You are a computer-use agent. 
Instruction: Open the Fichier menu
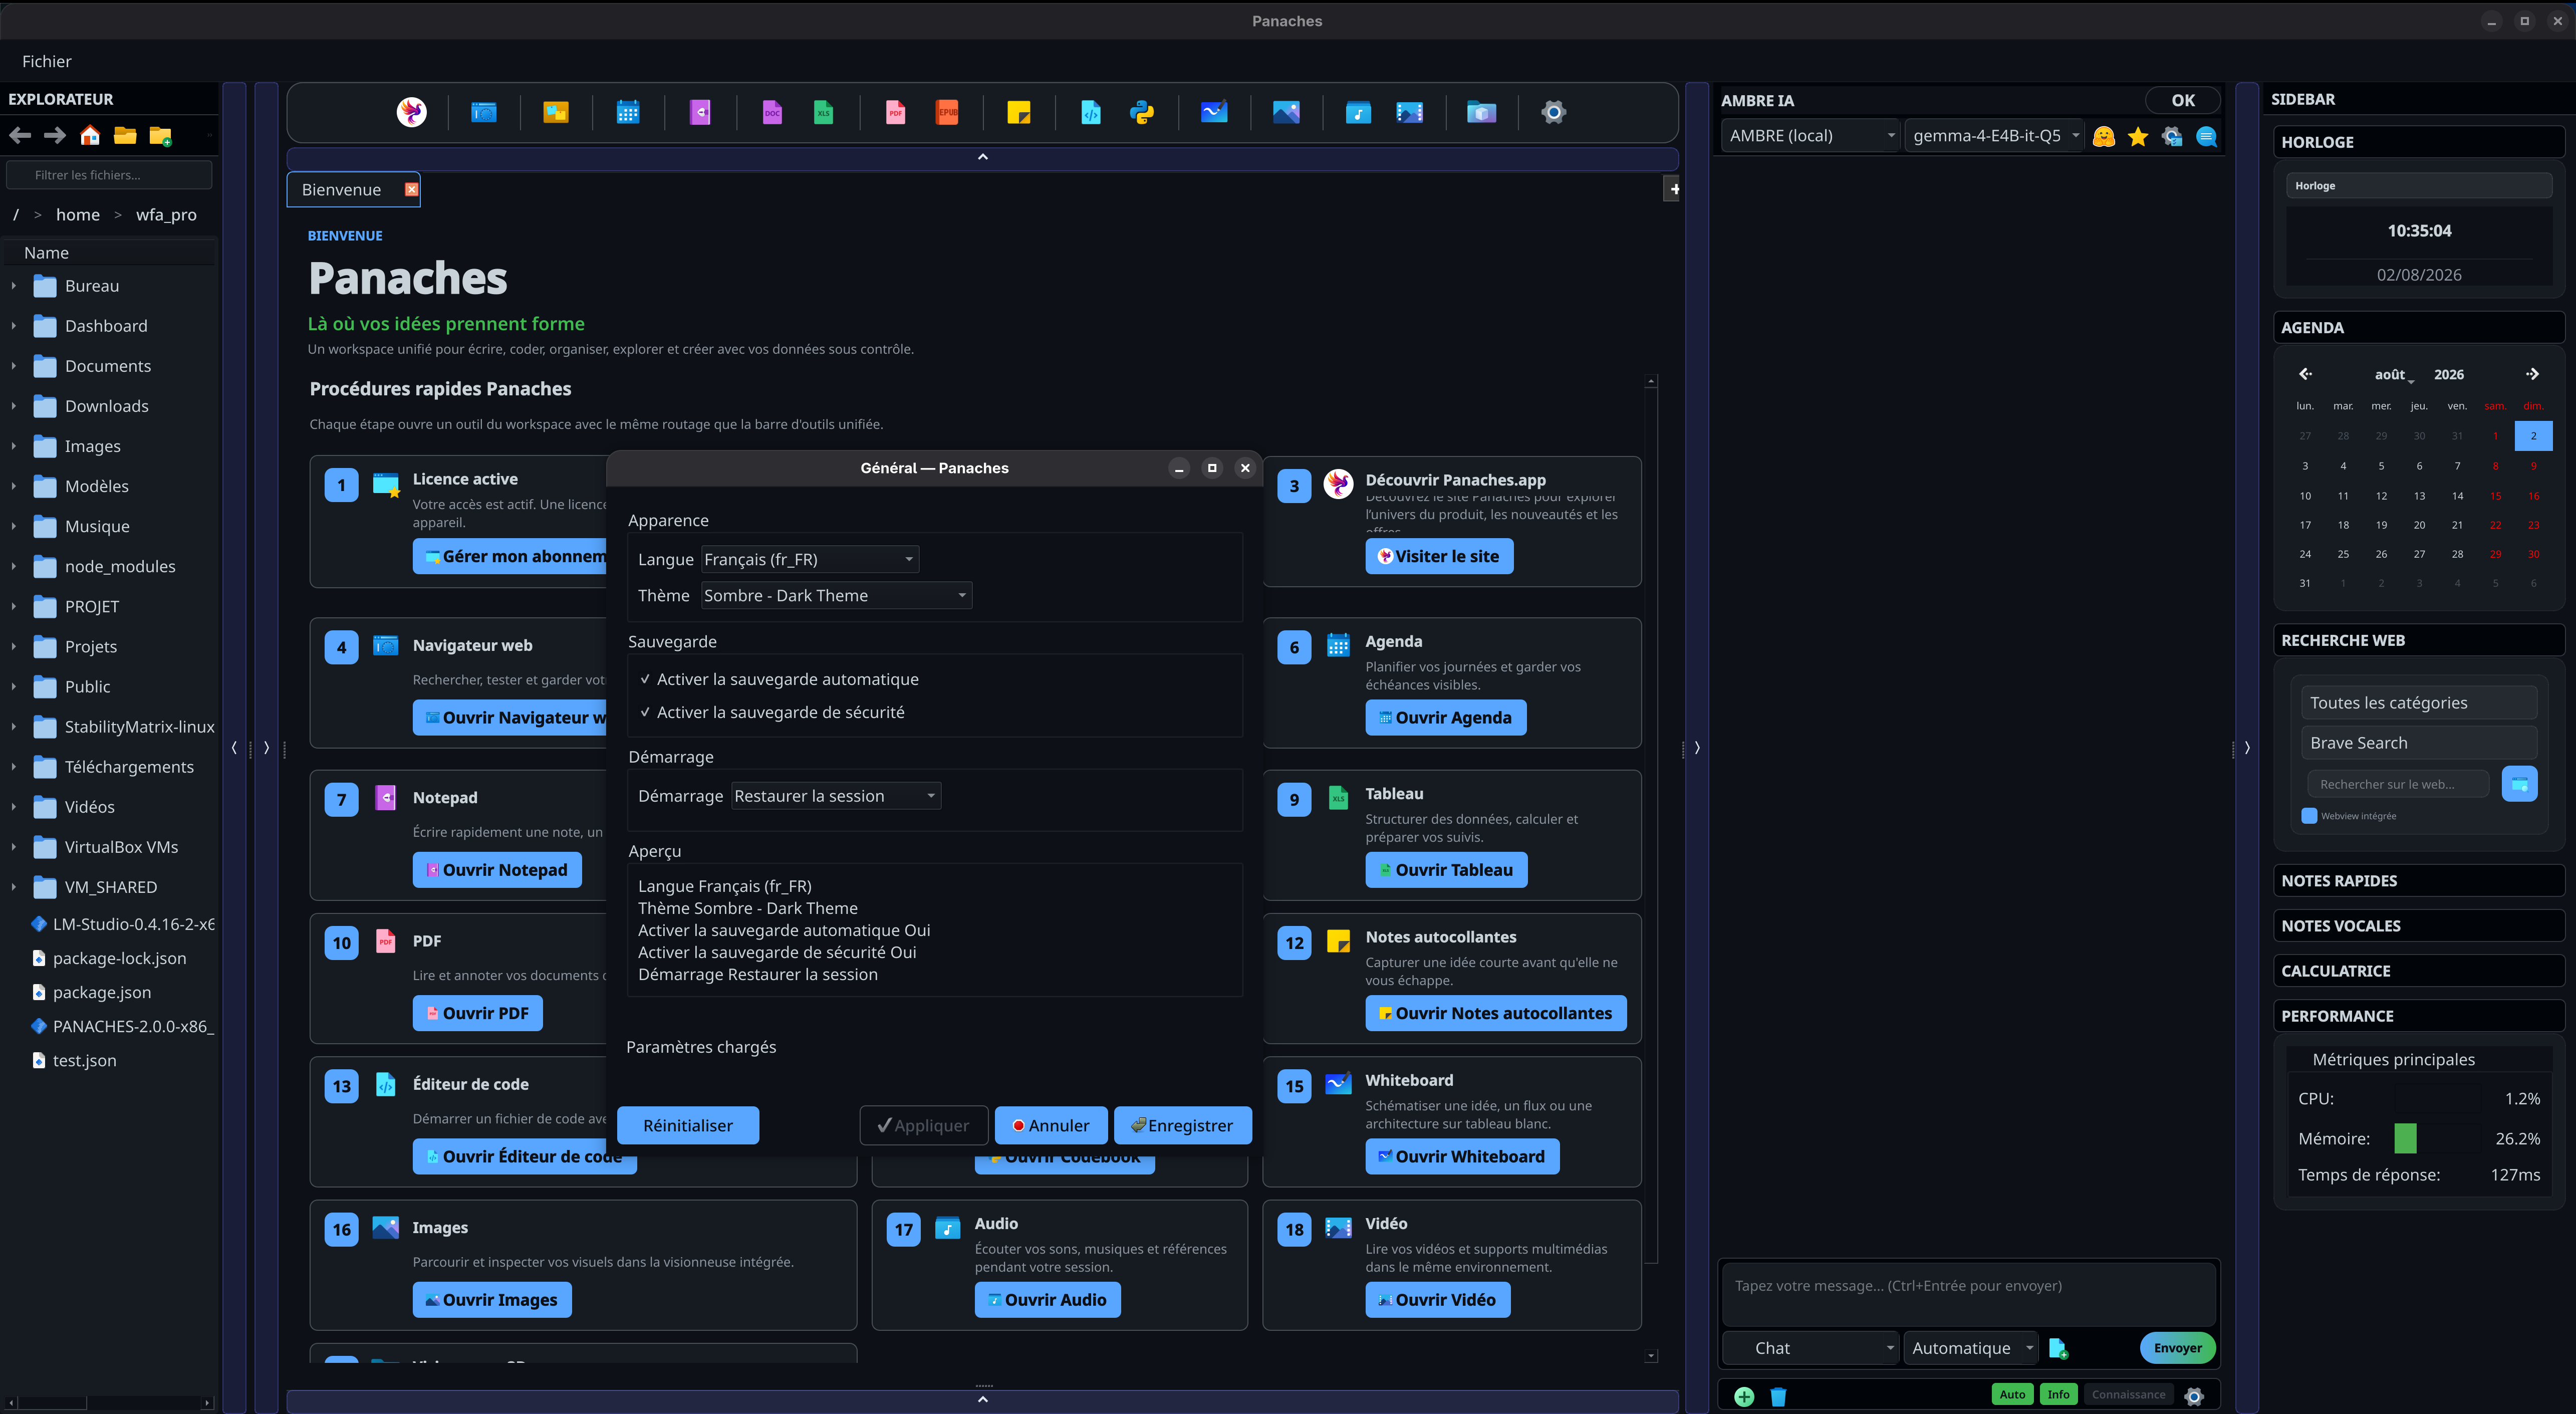click(47, 61)
